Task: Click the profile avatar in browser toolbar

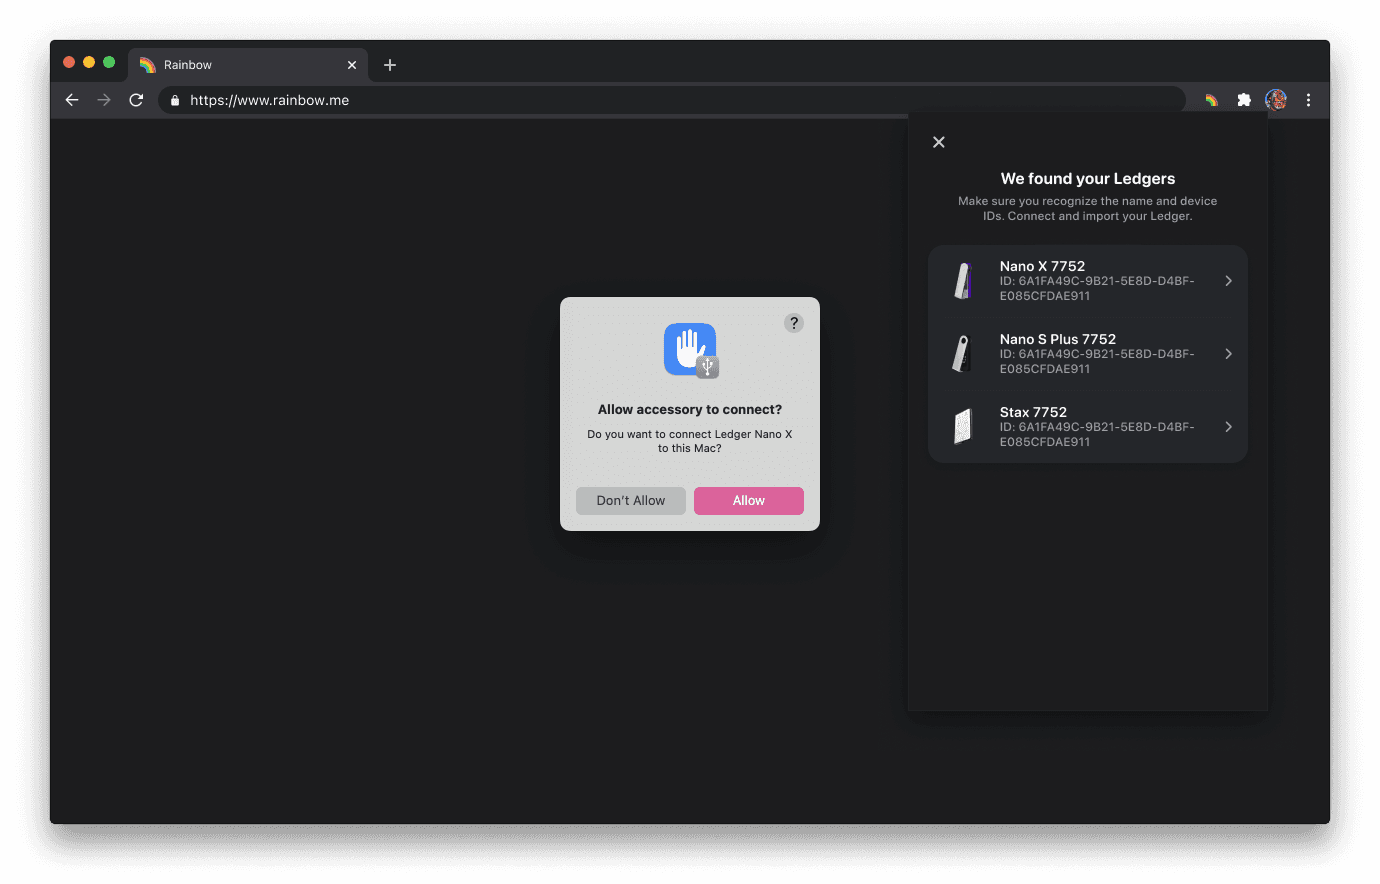Action: [x=1276, y=100]
